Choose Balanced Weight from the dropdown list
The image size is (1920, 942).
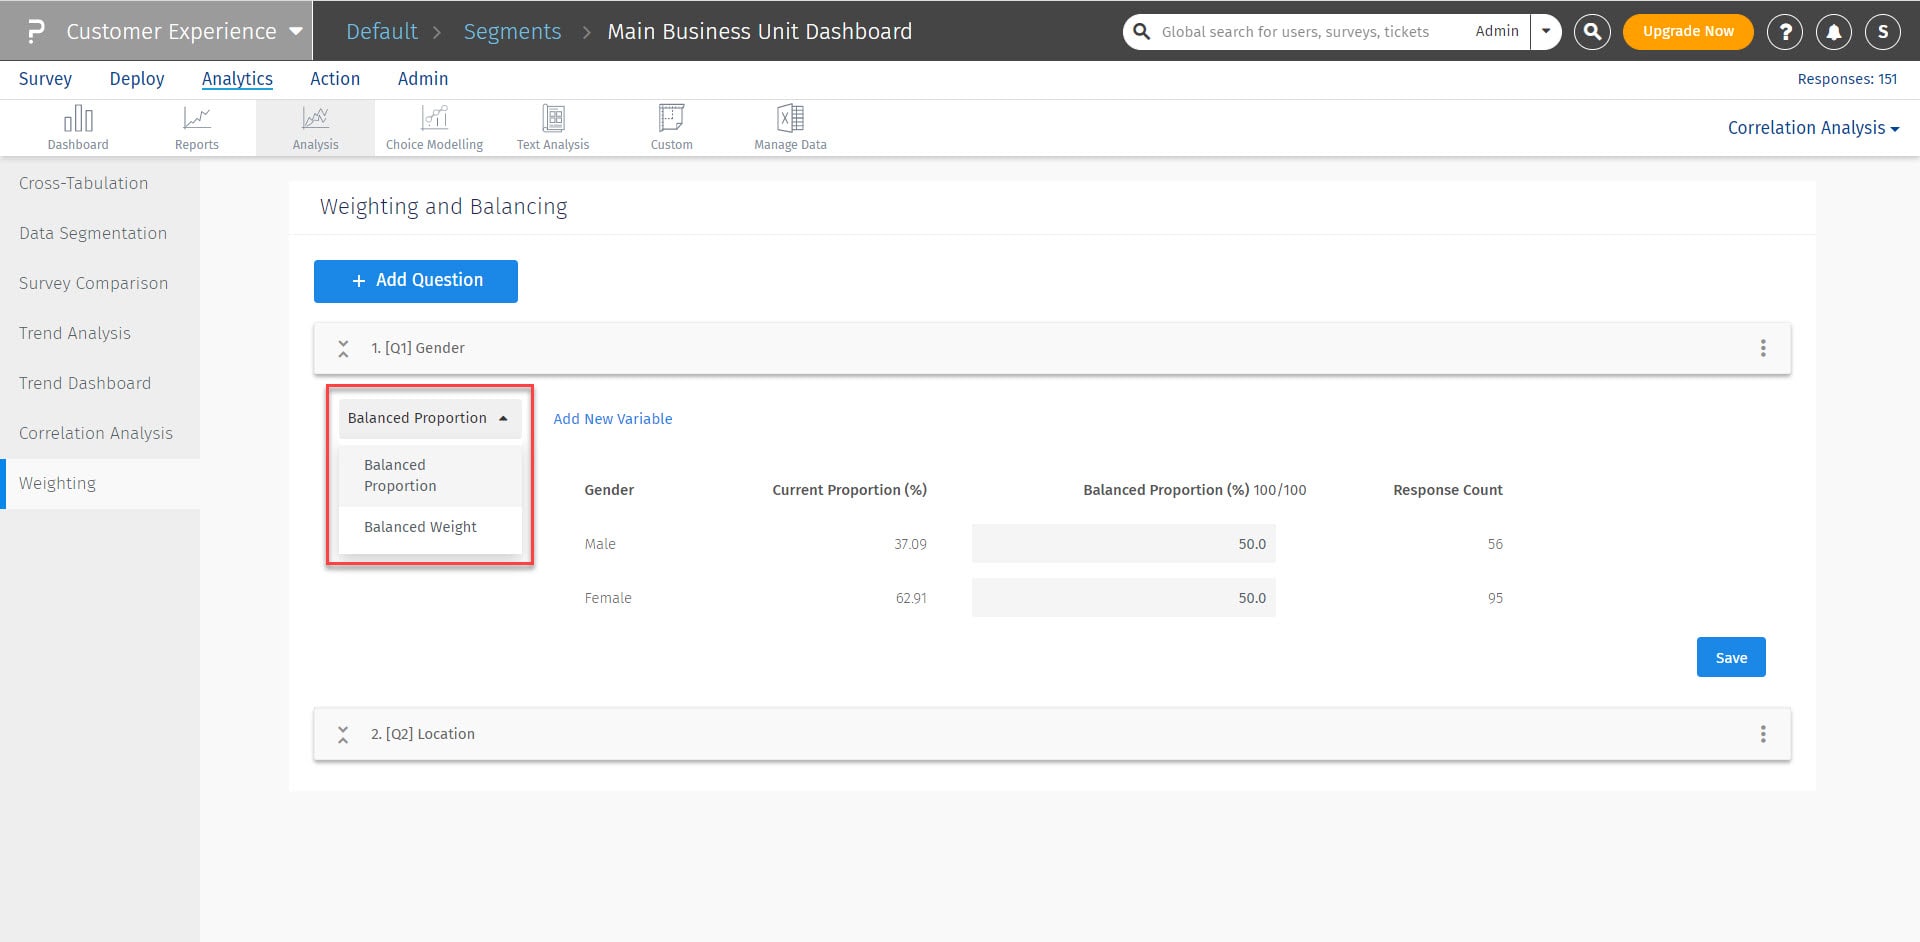pos(420,527)
